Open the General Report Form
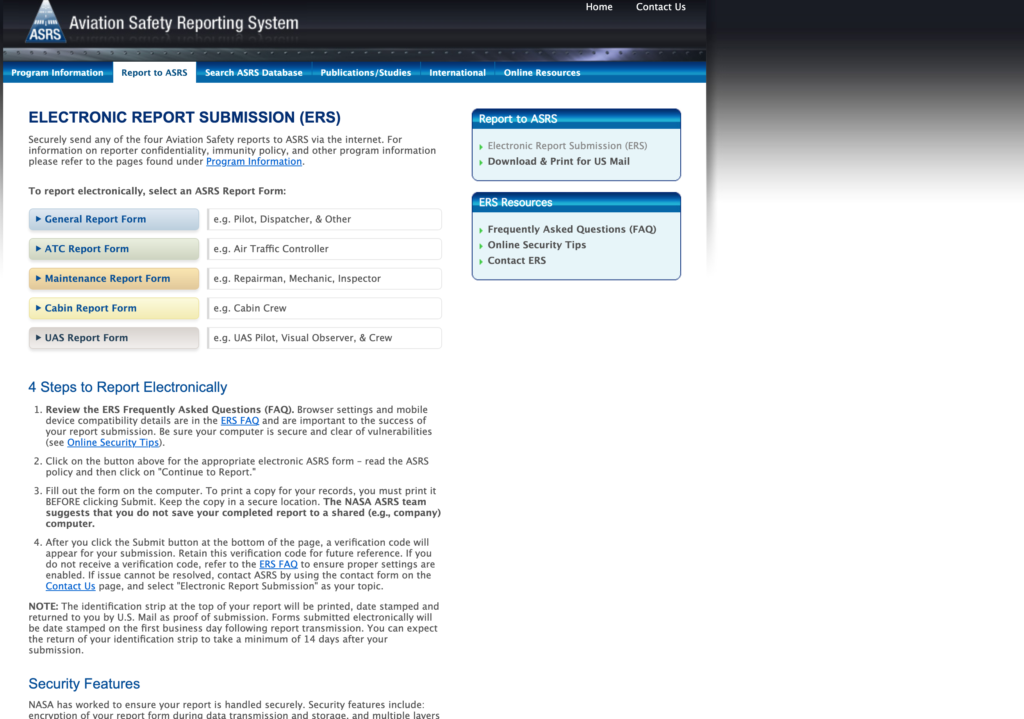 point(114,219)
